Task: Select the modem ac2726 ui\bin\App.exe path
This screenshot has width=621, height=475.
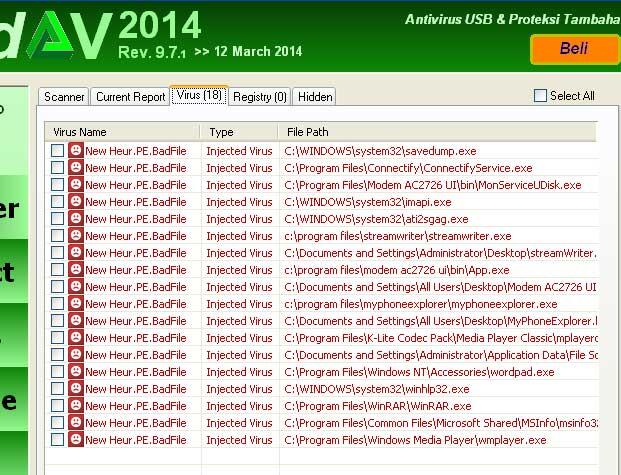Action: click(x=397, y=270)
